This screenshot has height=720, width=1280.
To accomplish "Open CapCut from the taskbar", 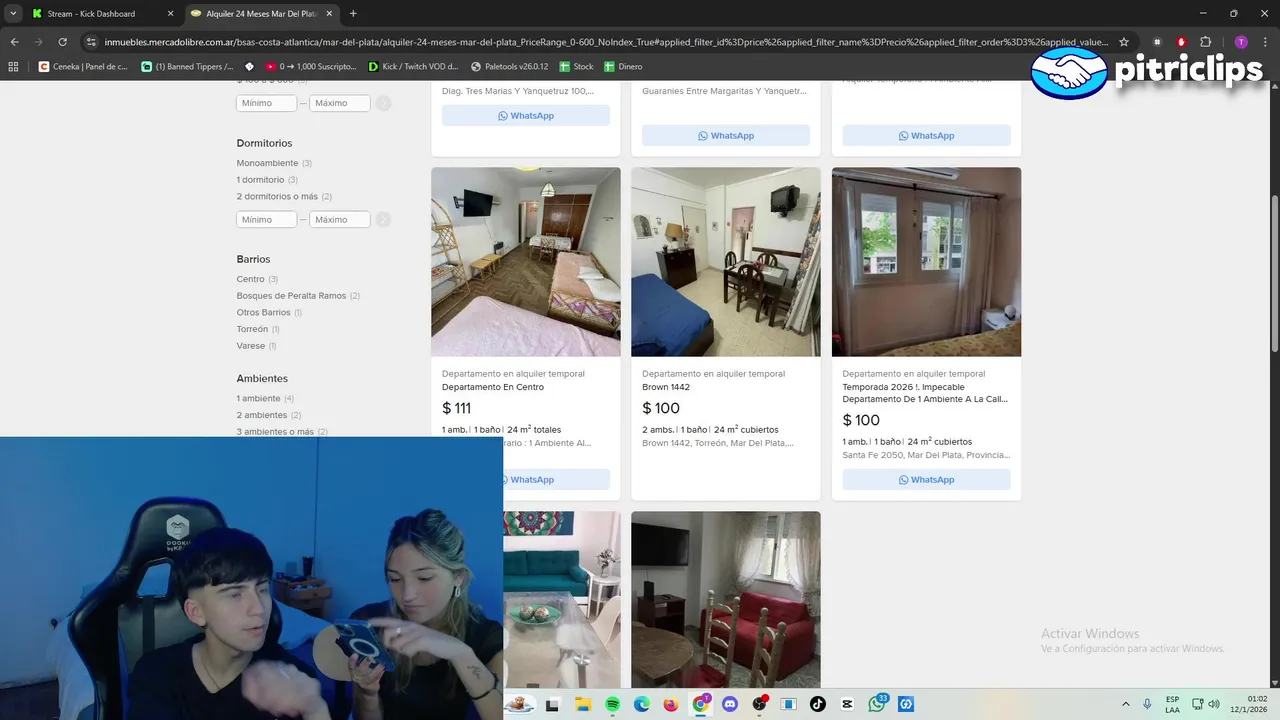I will [x=848, y=704].
